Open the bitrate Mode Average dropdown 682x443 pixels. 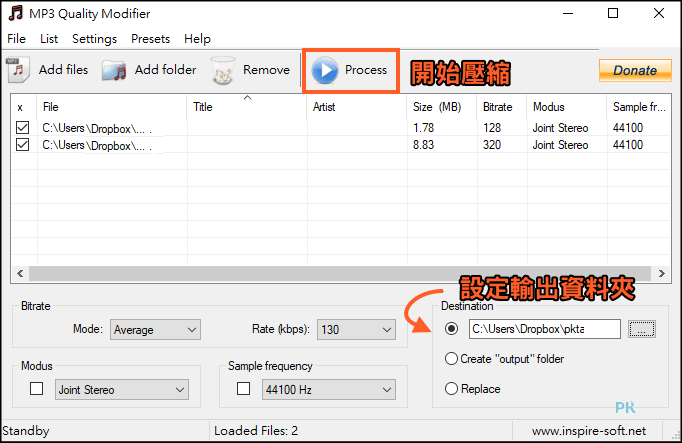pyautogui.click(x=155, y=330)
